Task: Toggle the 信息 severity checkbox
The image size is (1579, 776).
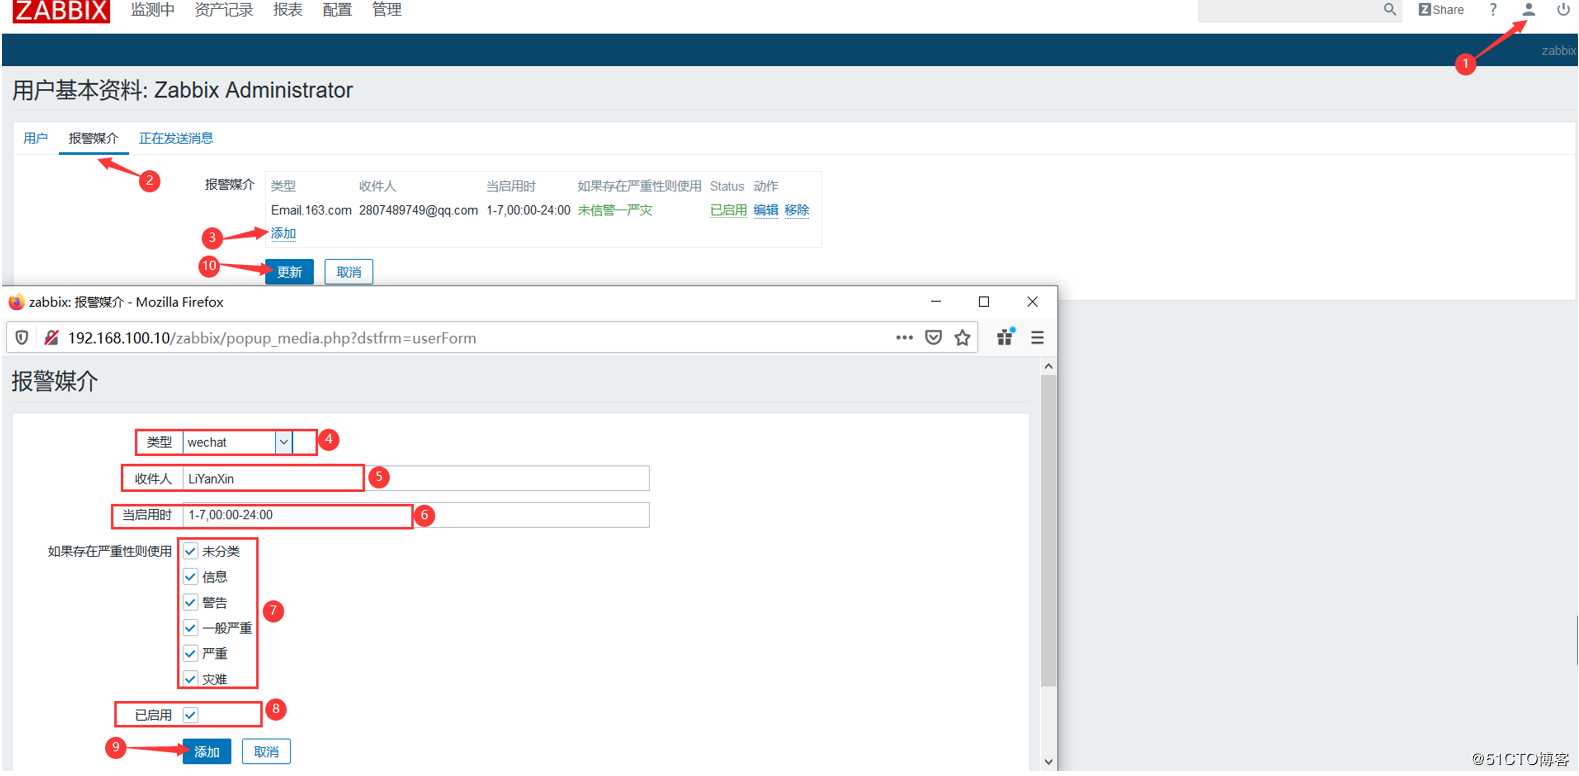Action: [x=190, y=577]
